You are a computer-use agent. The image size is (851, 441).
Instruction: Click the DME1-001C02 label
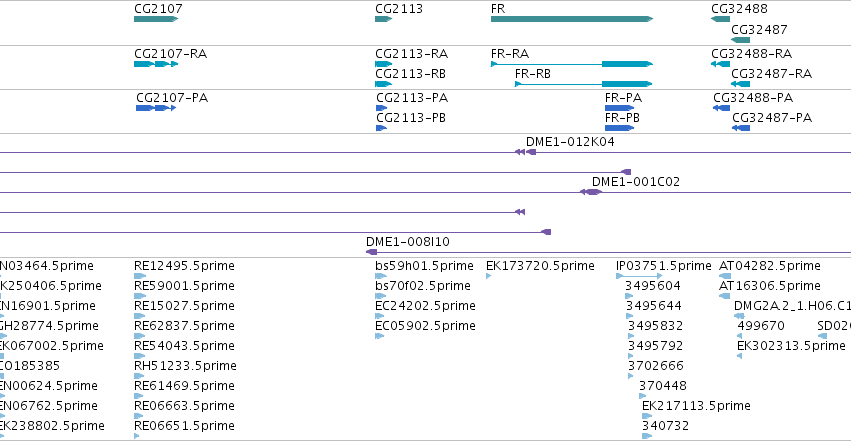pyautogui.click(x=636, y=182)
